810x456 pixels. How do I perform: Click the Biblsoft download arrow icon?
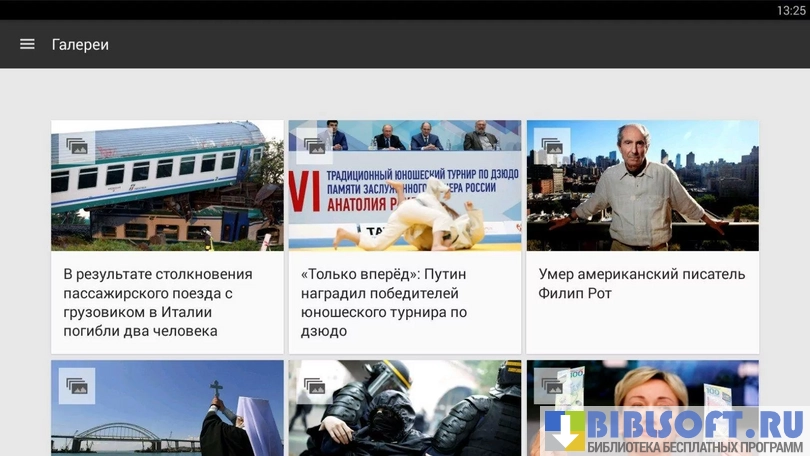tap(564, 431)
